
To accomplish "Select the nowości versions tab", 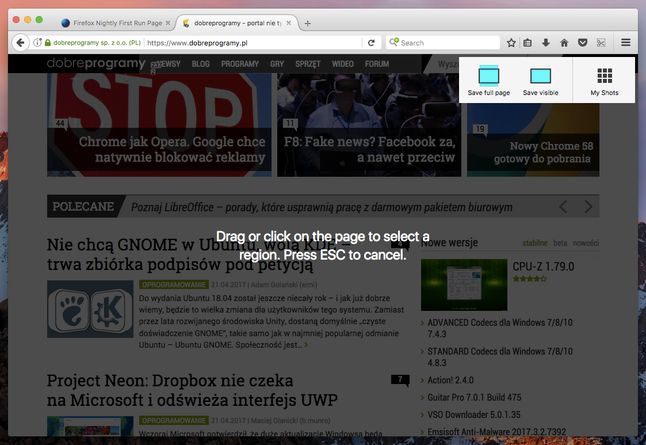I will (x=585, y=243).
